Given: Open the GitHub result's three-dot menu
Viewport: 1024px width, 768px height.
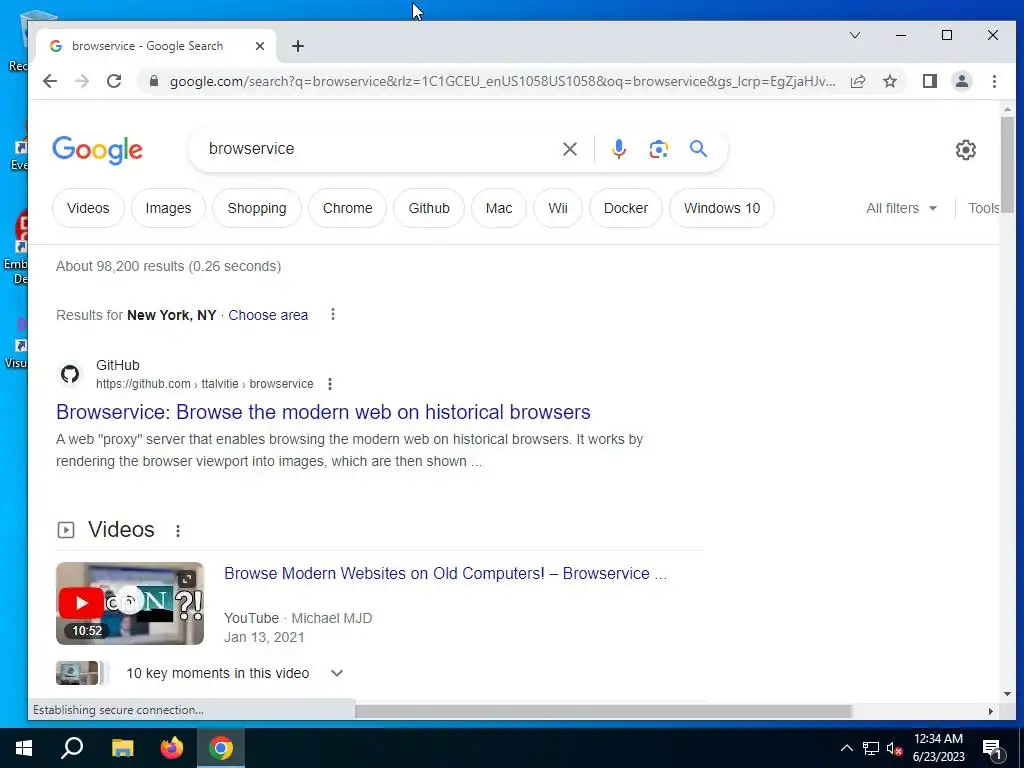Looking at the screenshot, I should point(330,384).
